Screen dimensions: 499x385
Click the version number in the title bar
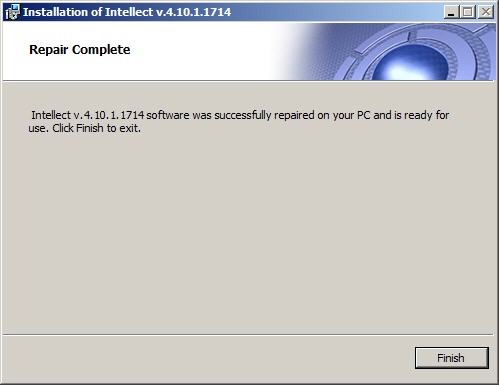tap(194, 12)
